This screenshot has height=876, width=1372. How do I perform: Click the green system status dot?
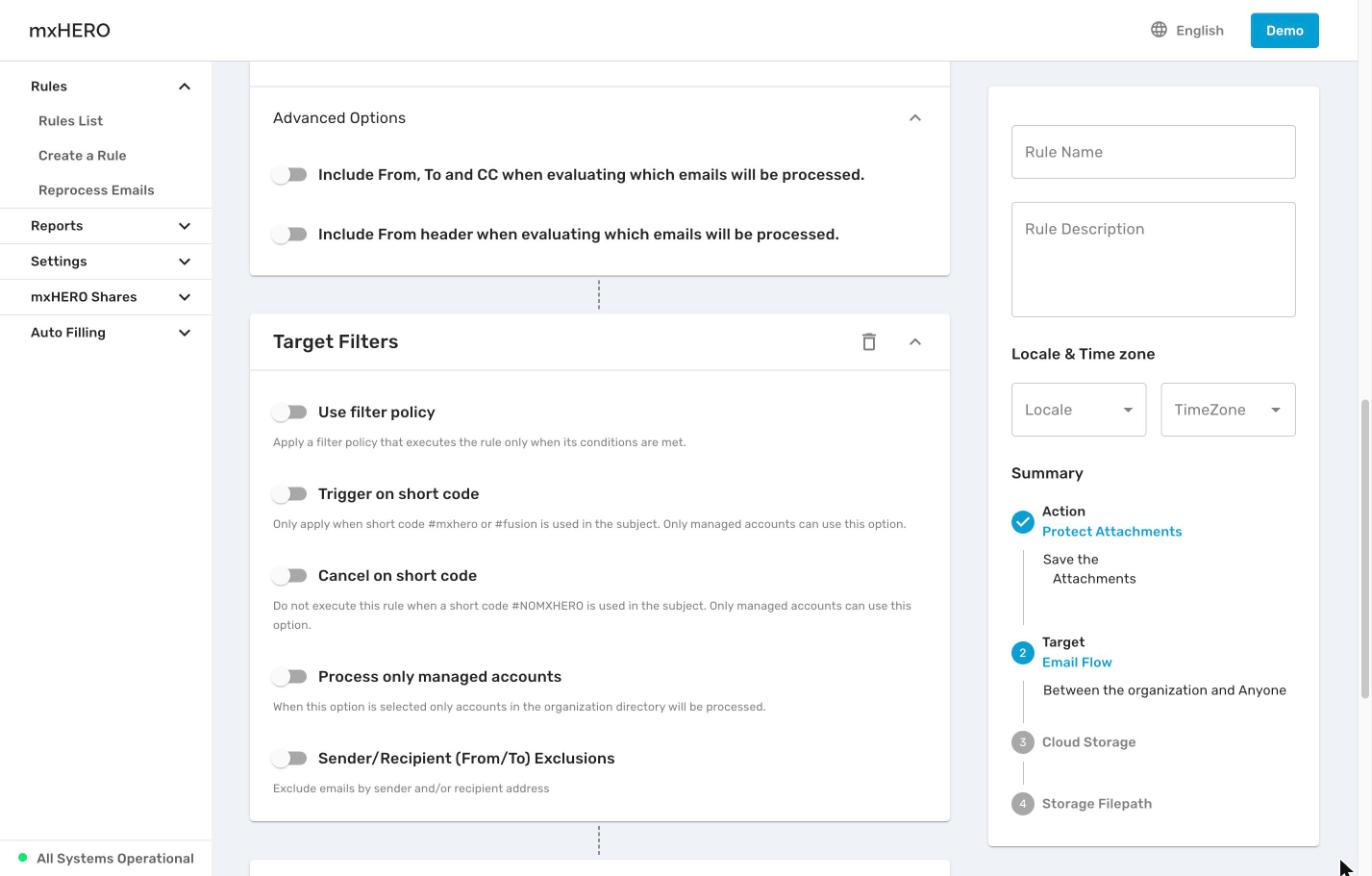tap(23, 858)
